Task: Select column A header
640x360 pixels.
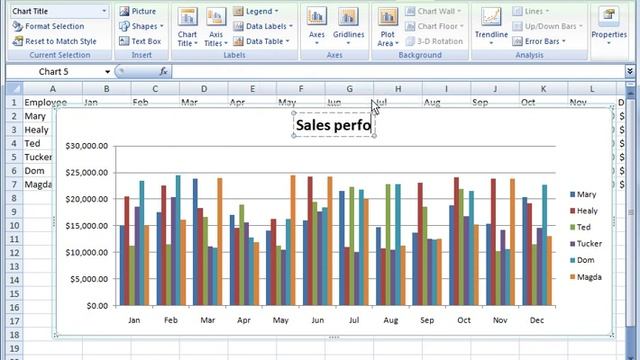Action: click(x=53, y=89)
